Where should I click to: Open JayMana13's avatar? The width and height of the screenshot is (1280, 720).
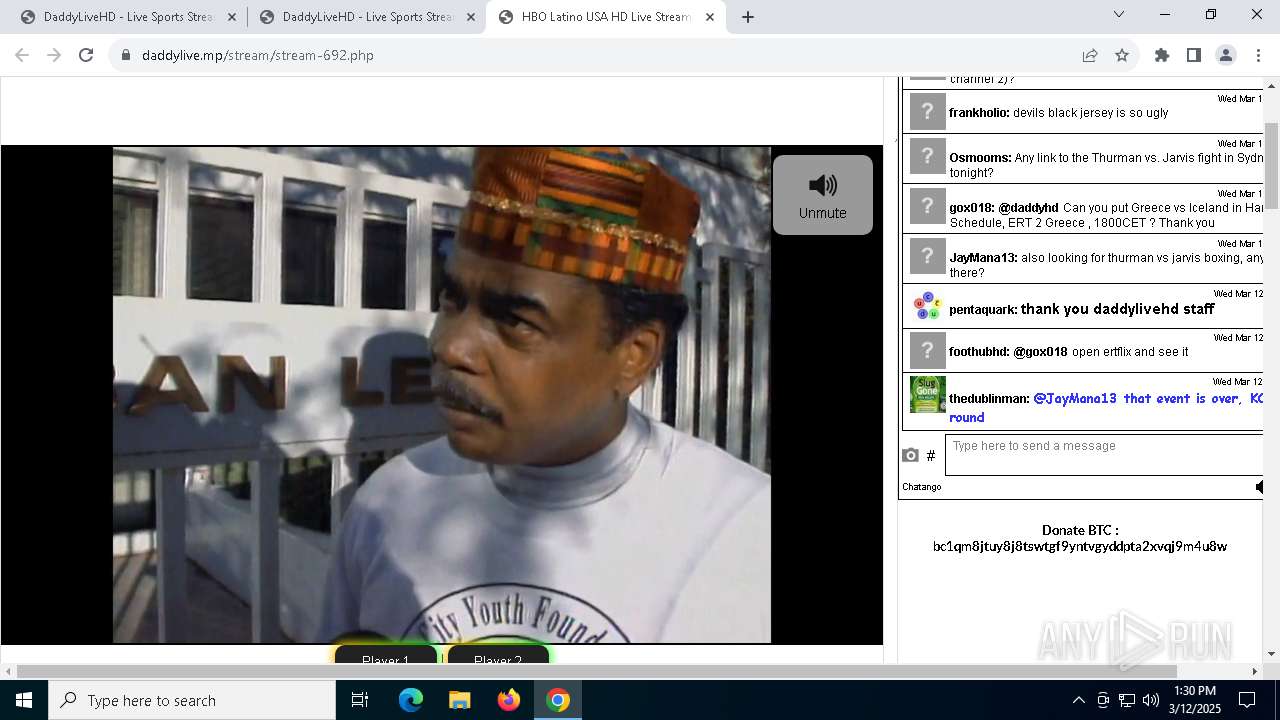(x=928, y=256)
